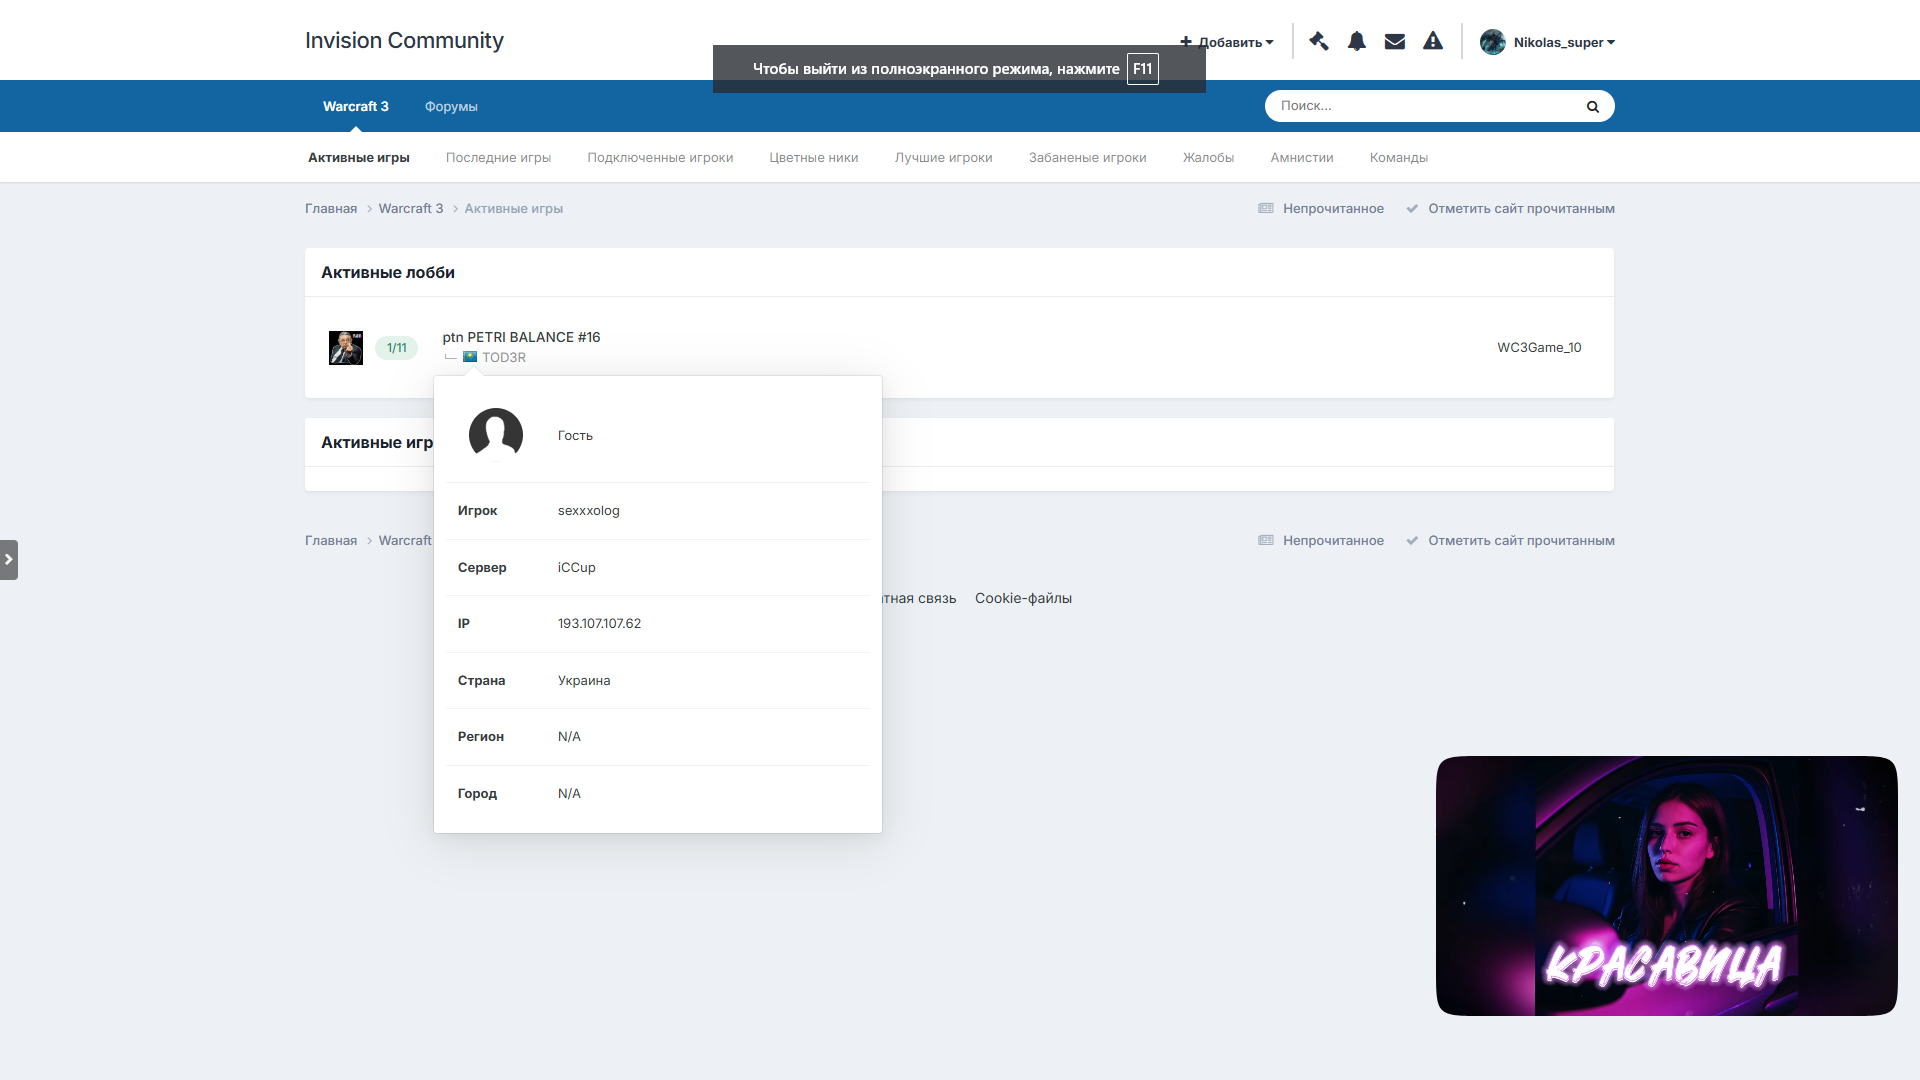Click the Красавица banner image
This screenshot has width=1920, height=1080.
(1666, 886)
